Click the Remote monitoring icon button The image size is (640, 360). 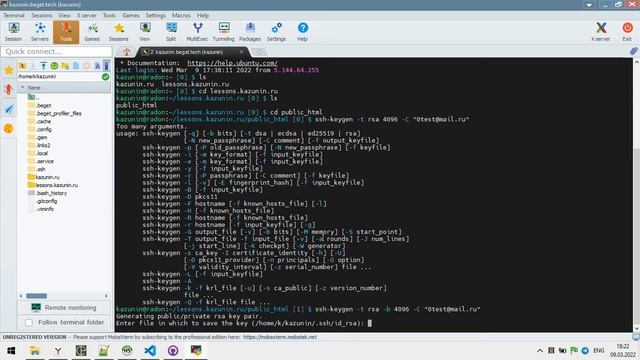64,307
